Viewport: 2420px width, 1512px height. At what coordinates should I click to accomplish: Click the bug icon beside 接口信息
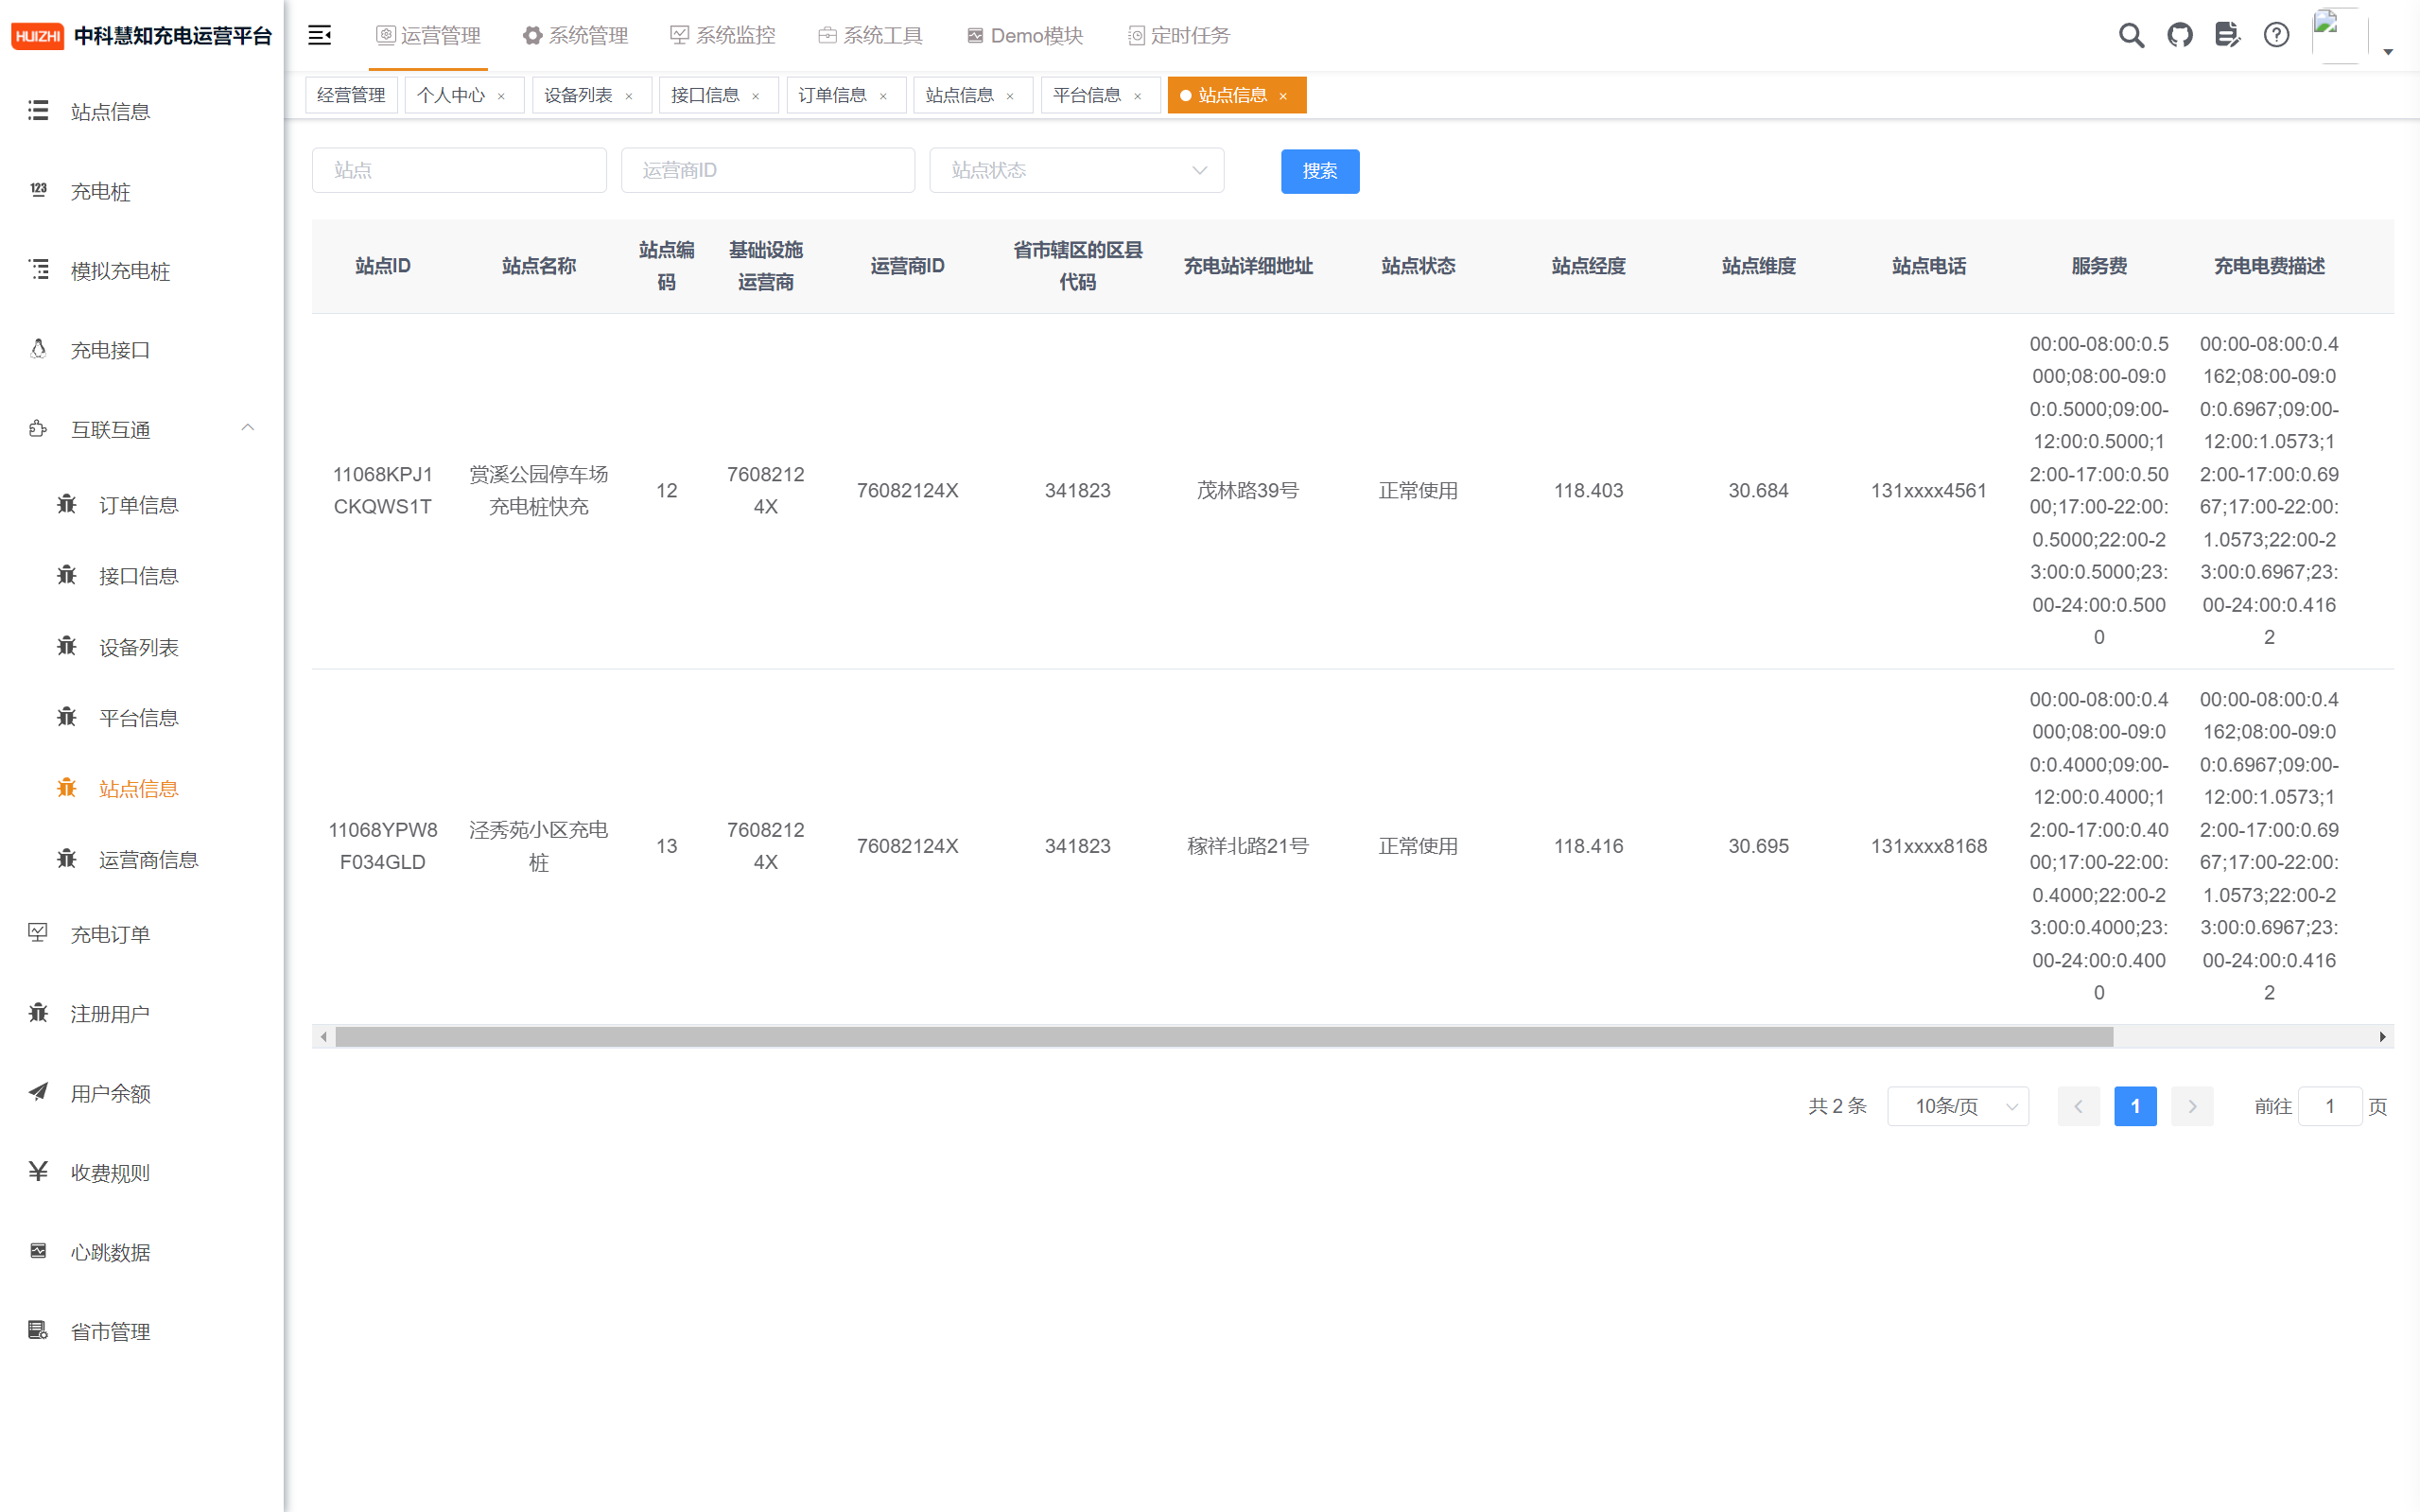click(x=67, y=575)
